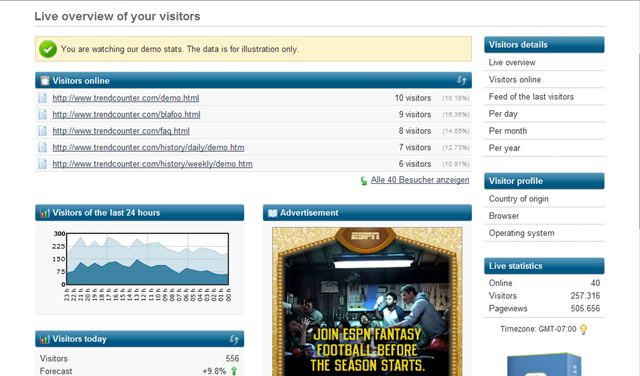The height and width of the screenshot is (376, 640).
Task: Click the page icon beside faq.html link
Action: [42, 131]
